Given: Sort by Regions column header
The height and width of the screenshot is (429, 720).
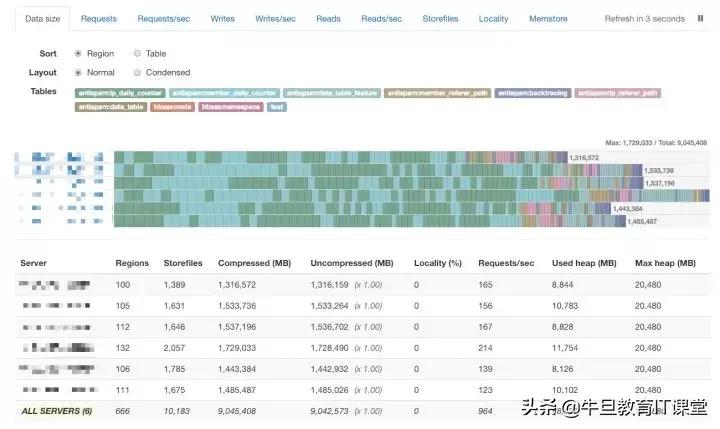Looking at the screenshot, I should click(x=132, y=263).
